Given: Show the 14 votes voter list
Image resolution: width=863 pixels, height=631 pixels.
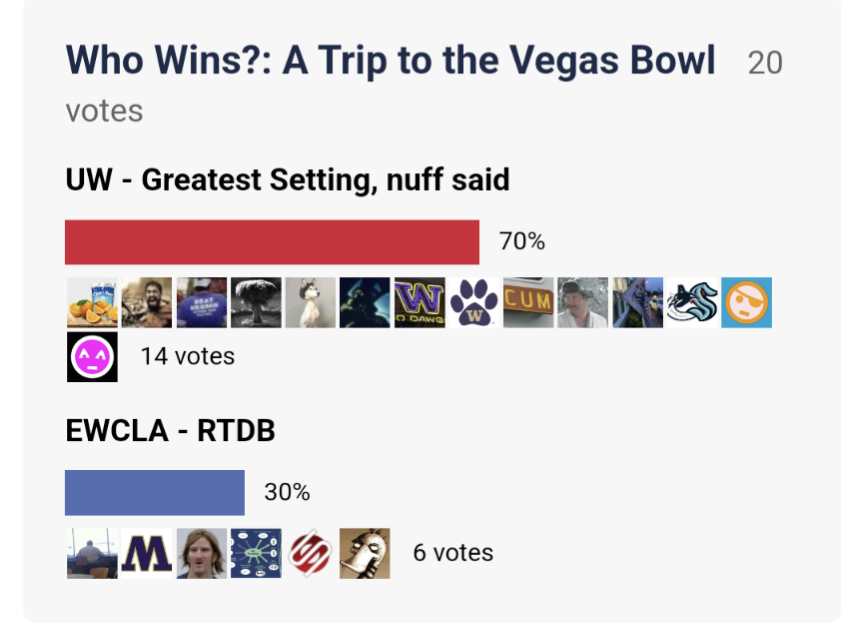Looking at the screenshot, I should pyautogui.click(x=187, y=356).
